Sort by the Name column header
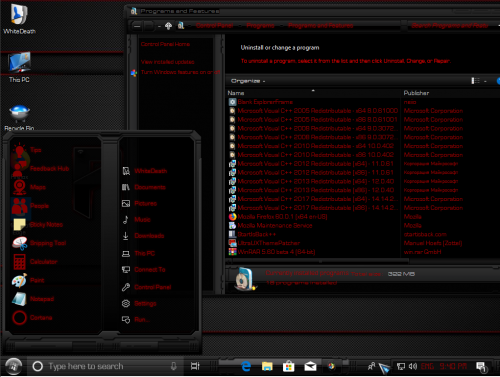The image size is (500, 377). 313,93
